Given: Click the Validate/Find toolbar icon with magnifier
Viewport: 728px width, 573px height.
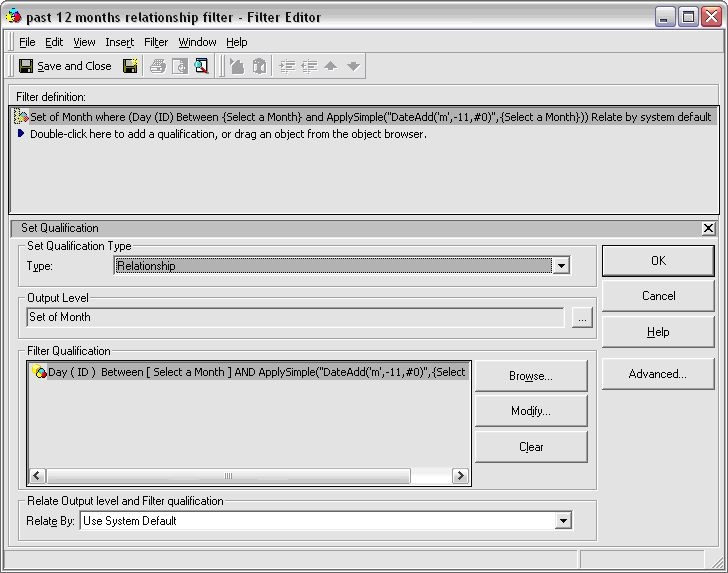Looking at the screenshot, I should [x=202, y=66].
